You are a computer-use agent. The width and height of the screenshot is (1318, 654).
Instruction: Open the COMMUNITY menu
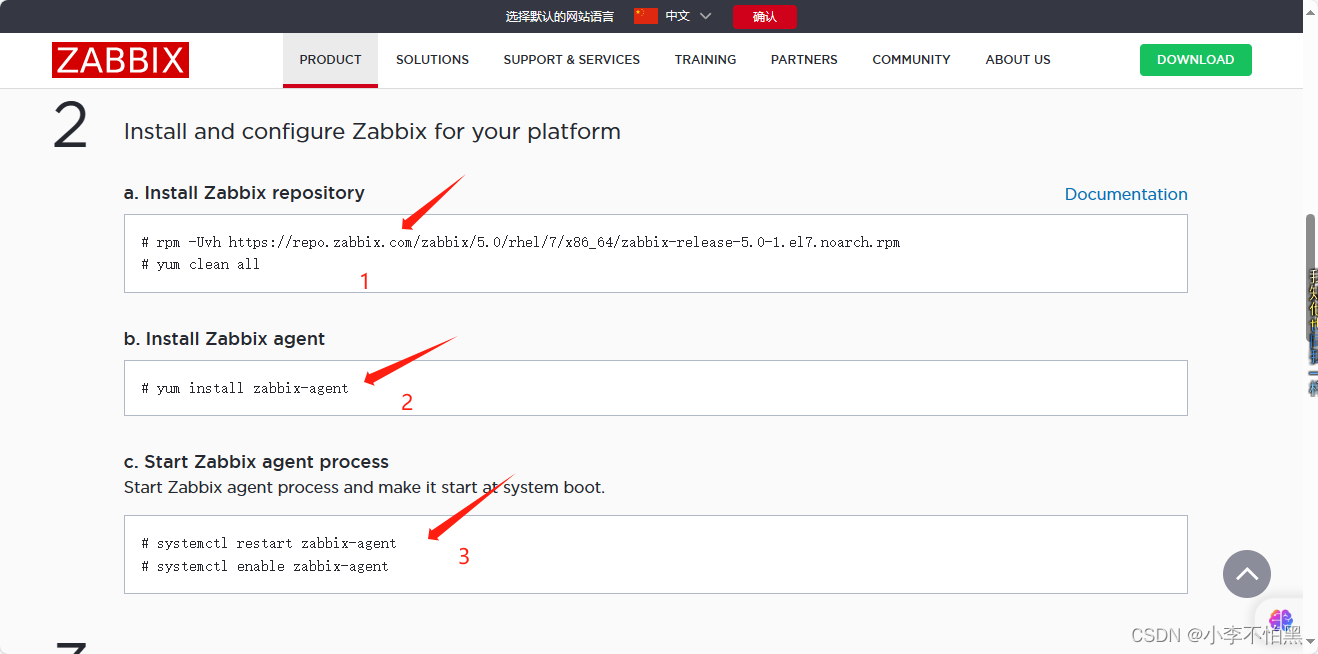(x=911, y=60)
